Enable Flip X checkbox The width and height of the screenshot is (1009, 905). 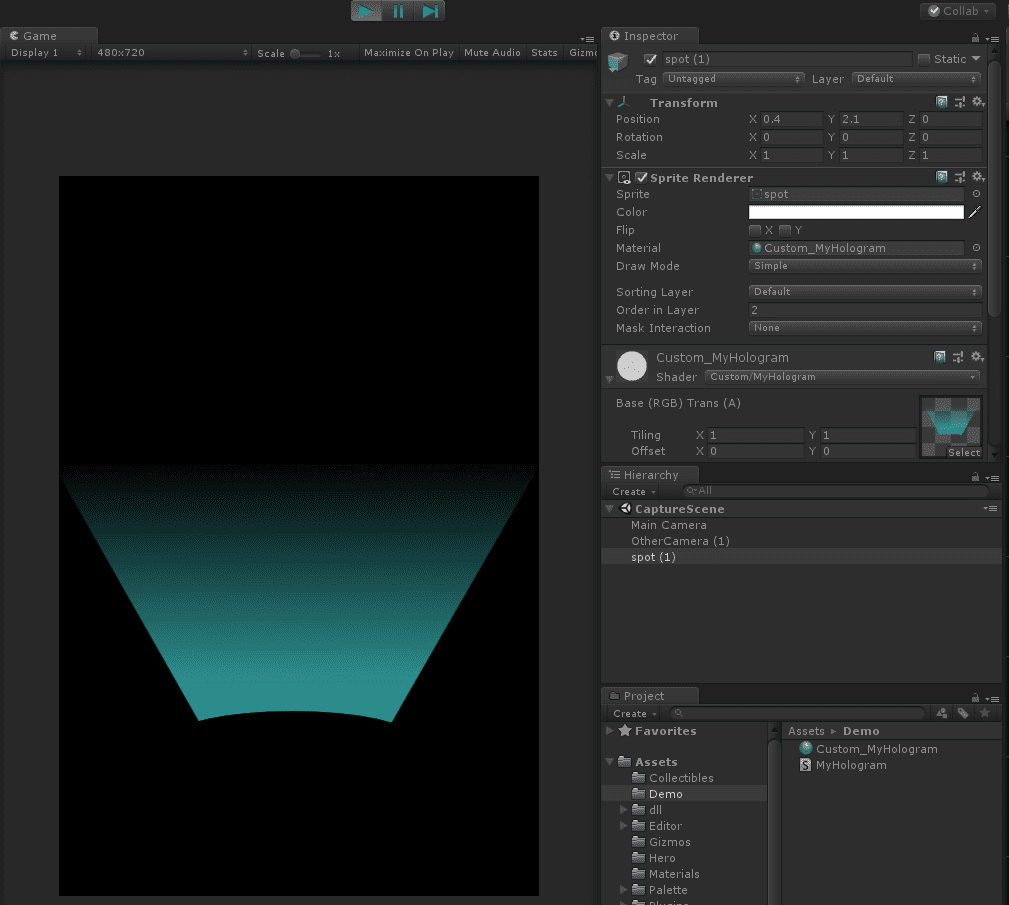tap(755, 231)
